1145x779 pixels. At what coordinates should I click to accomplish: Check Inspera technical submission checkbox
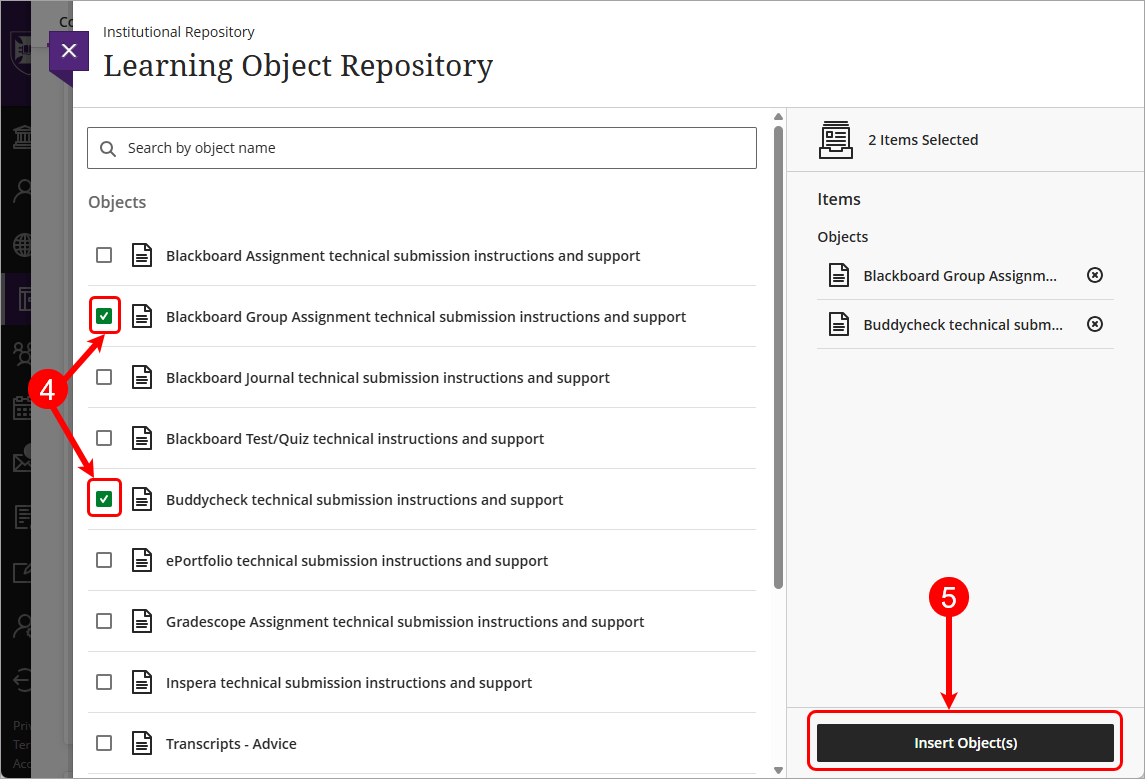click(x=104, y=682)
